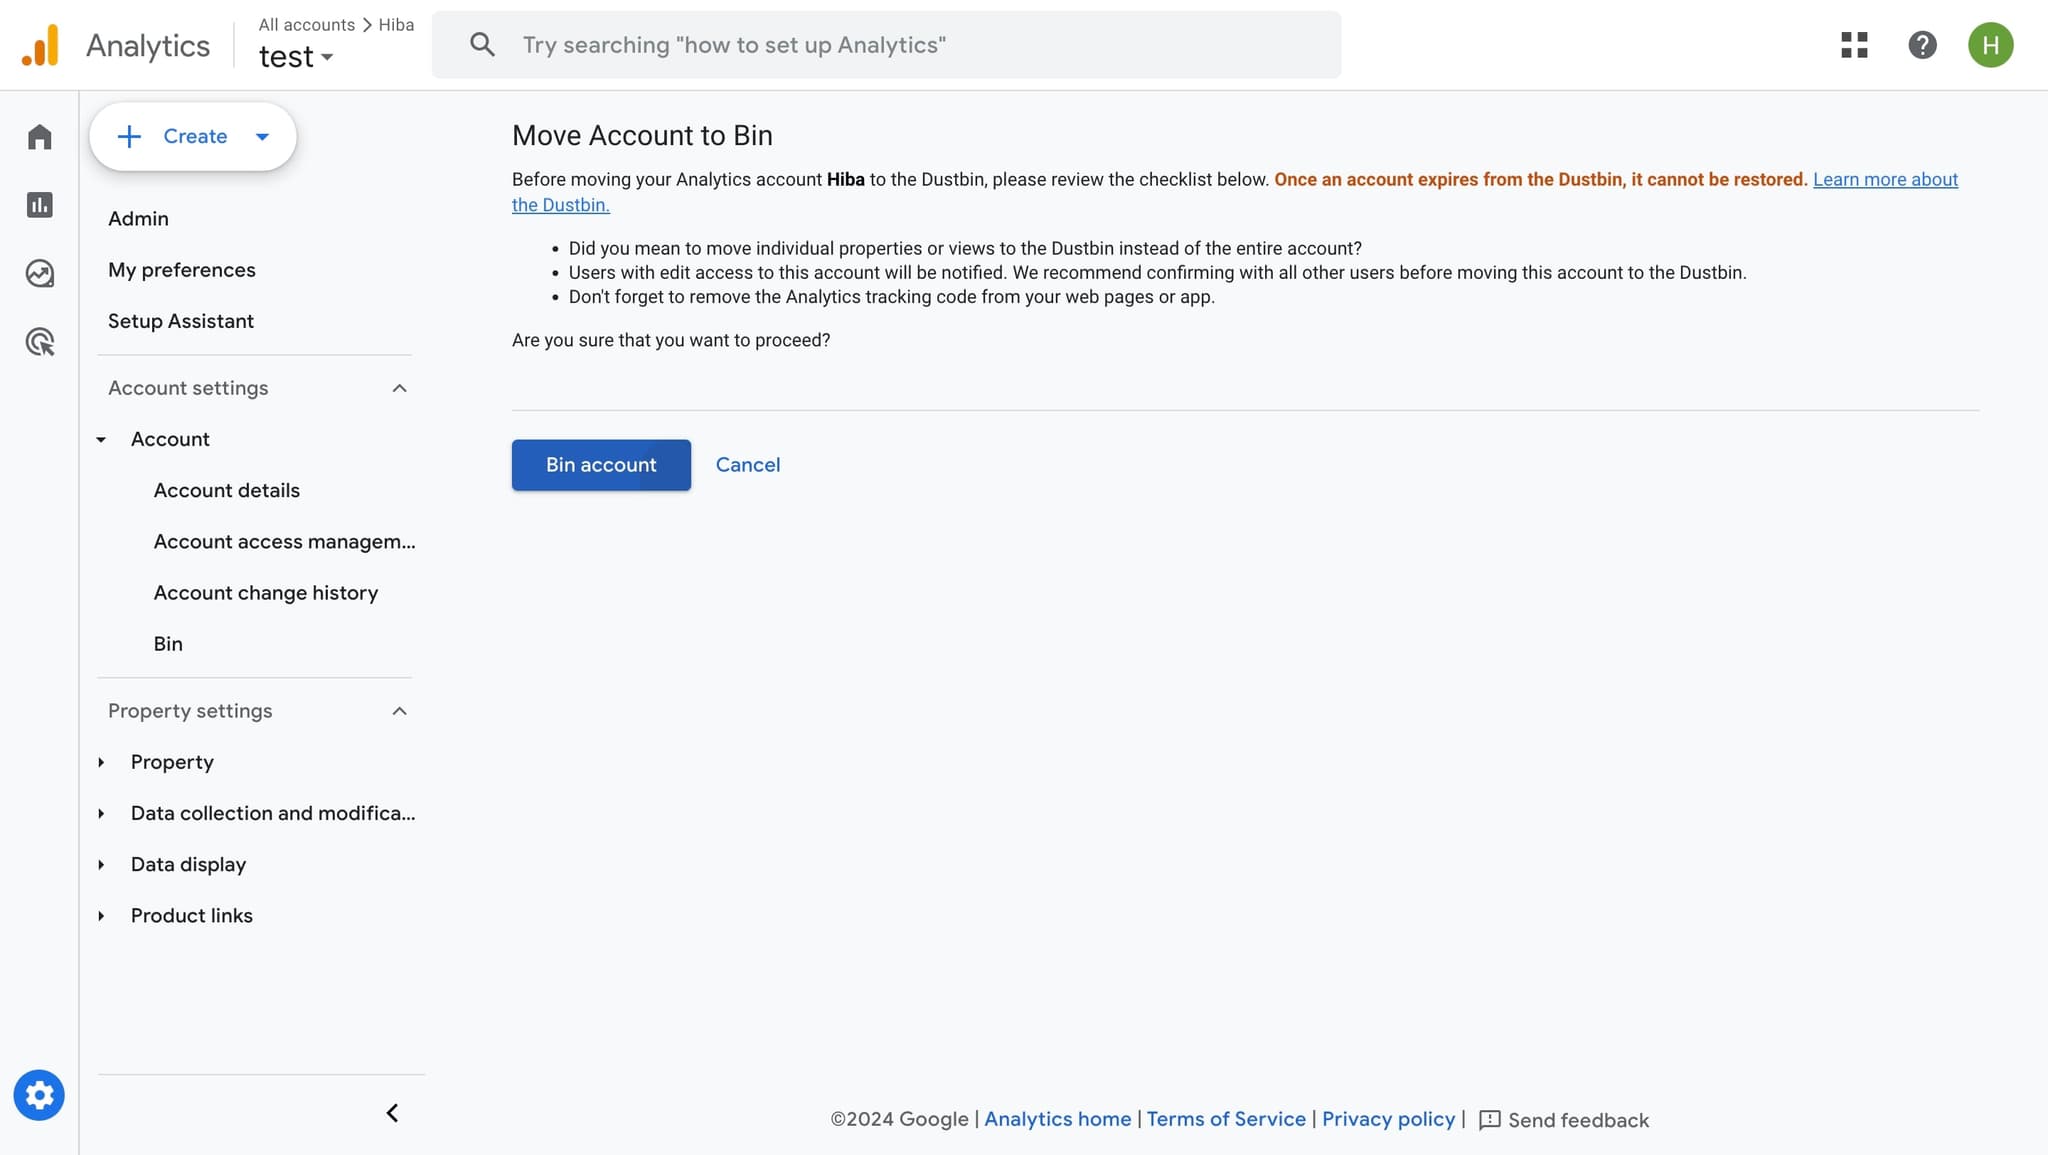Click the Bin account button

(601, 465)
